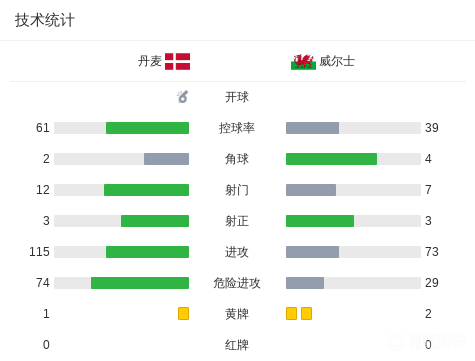This screenshot has width=475, height=361.
Task: Click Wales' gray dangerous attacks bar
Action: (305, 283)
